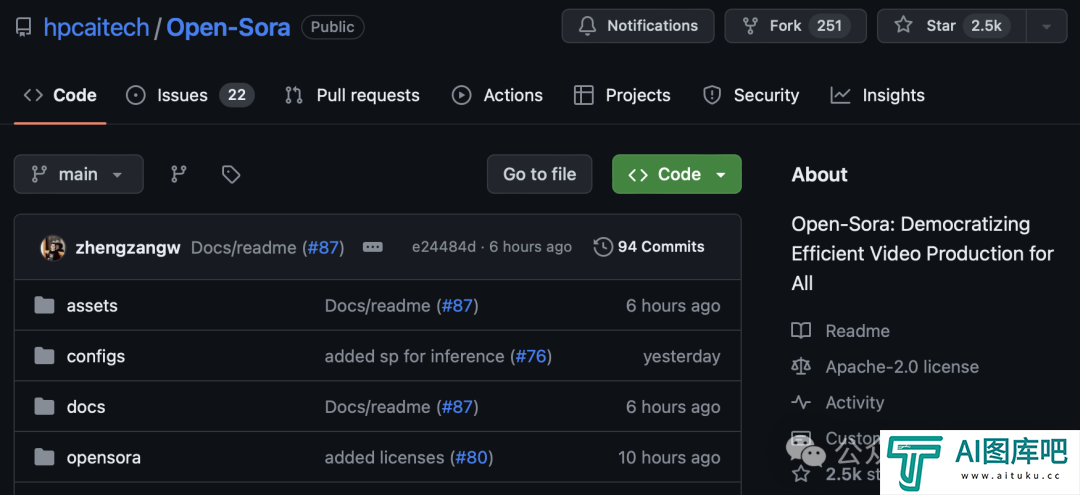This screenshot has height=495, width=1080.
Task: Open the Activity link in About
Action: (x=855, y=403)
